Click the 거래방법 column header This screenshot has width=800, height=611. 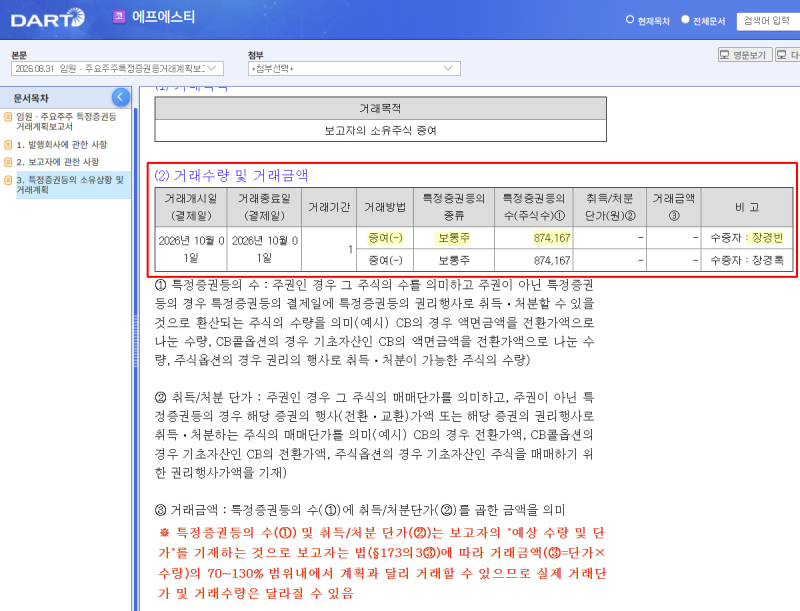point(385,207)
